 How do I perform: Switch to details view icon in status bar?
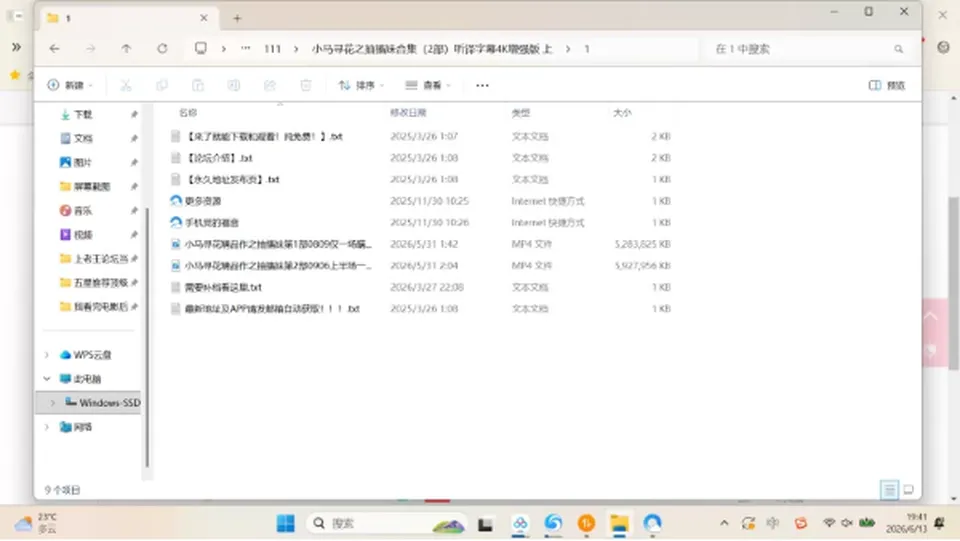[889, 490]
